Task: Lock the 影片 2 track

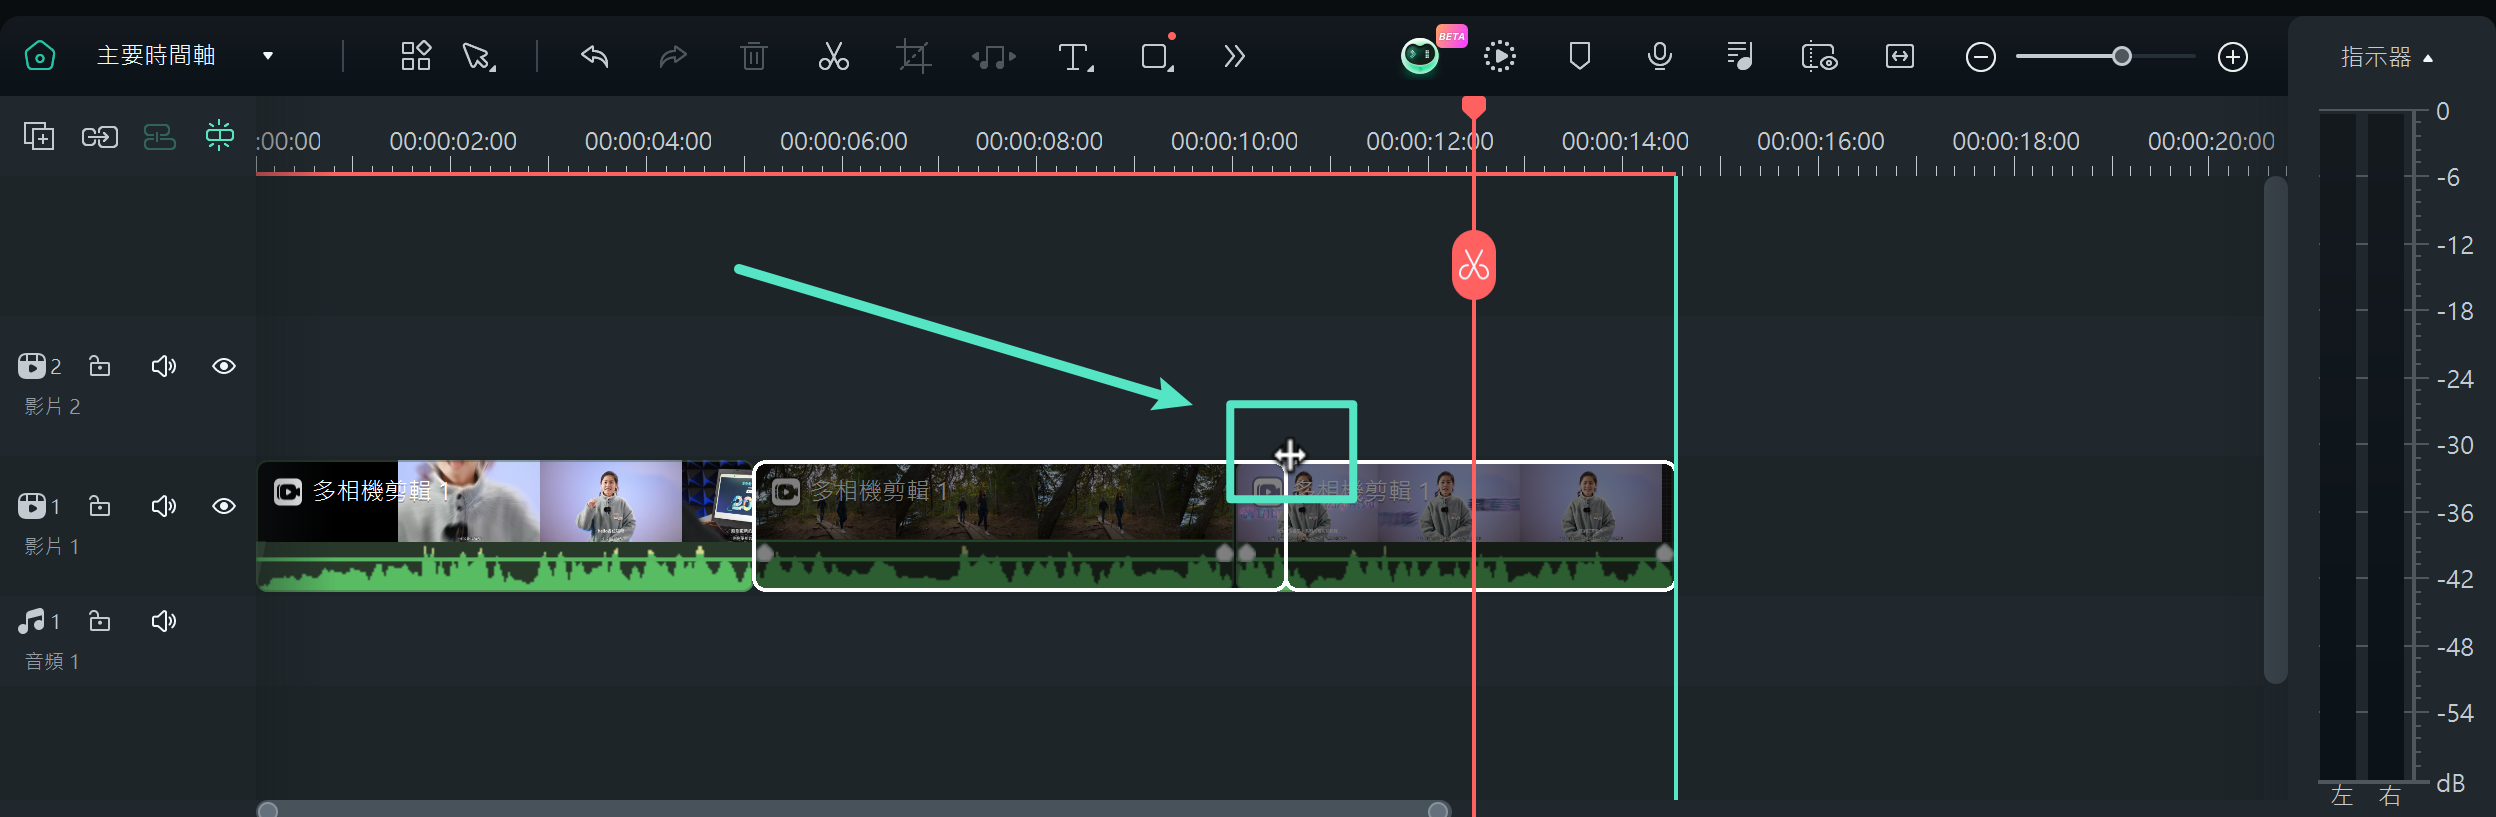Action: [100, 366]
